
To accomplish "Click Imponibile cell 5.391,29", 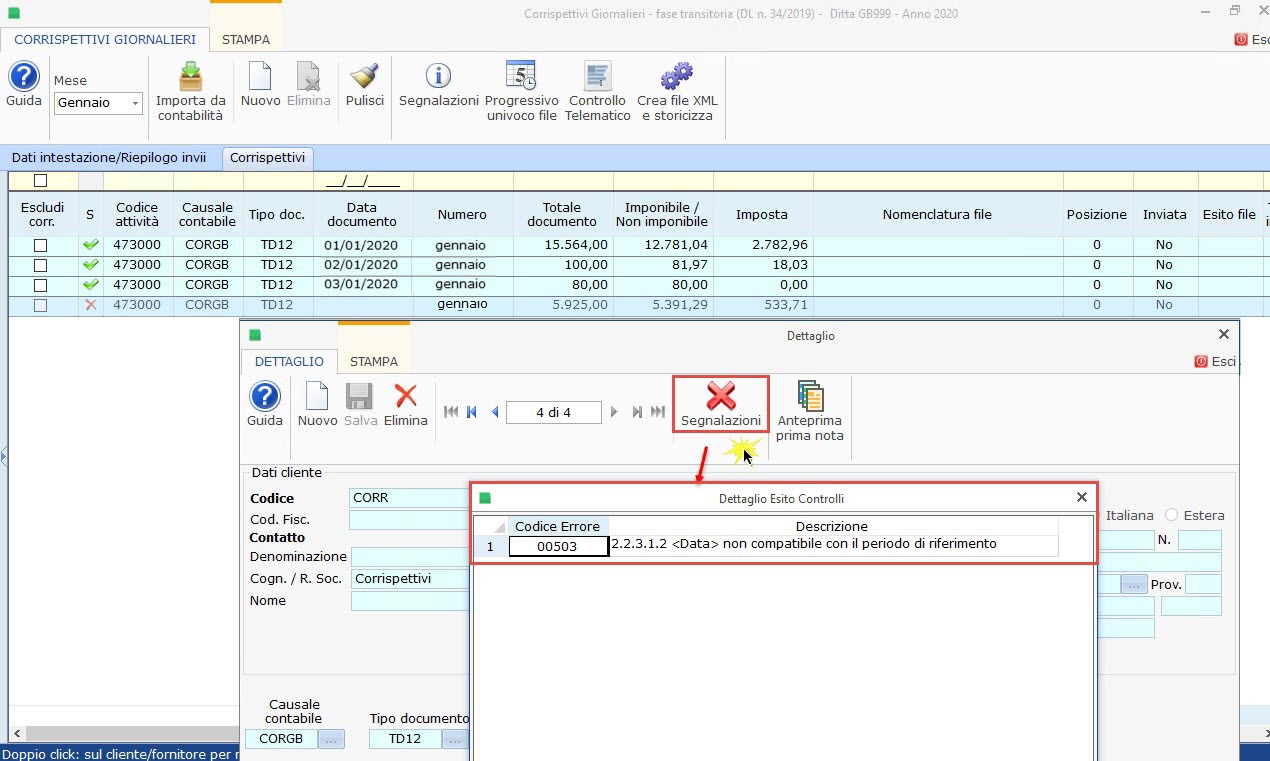I will point(661,305).
